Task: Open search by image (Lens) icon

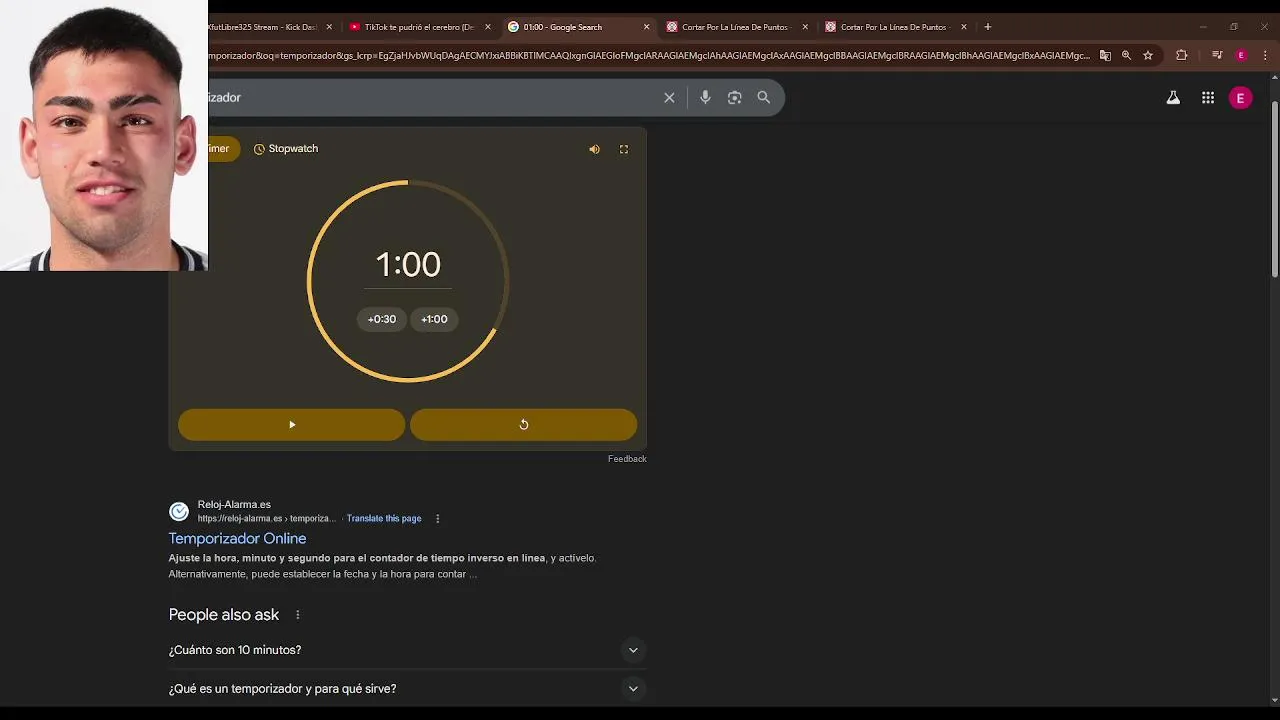Action: tap(735, 97)
